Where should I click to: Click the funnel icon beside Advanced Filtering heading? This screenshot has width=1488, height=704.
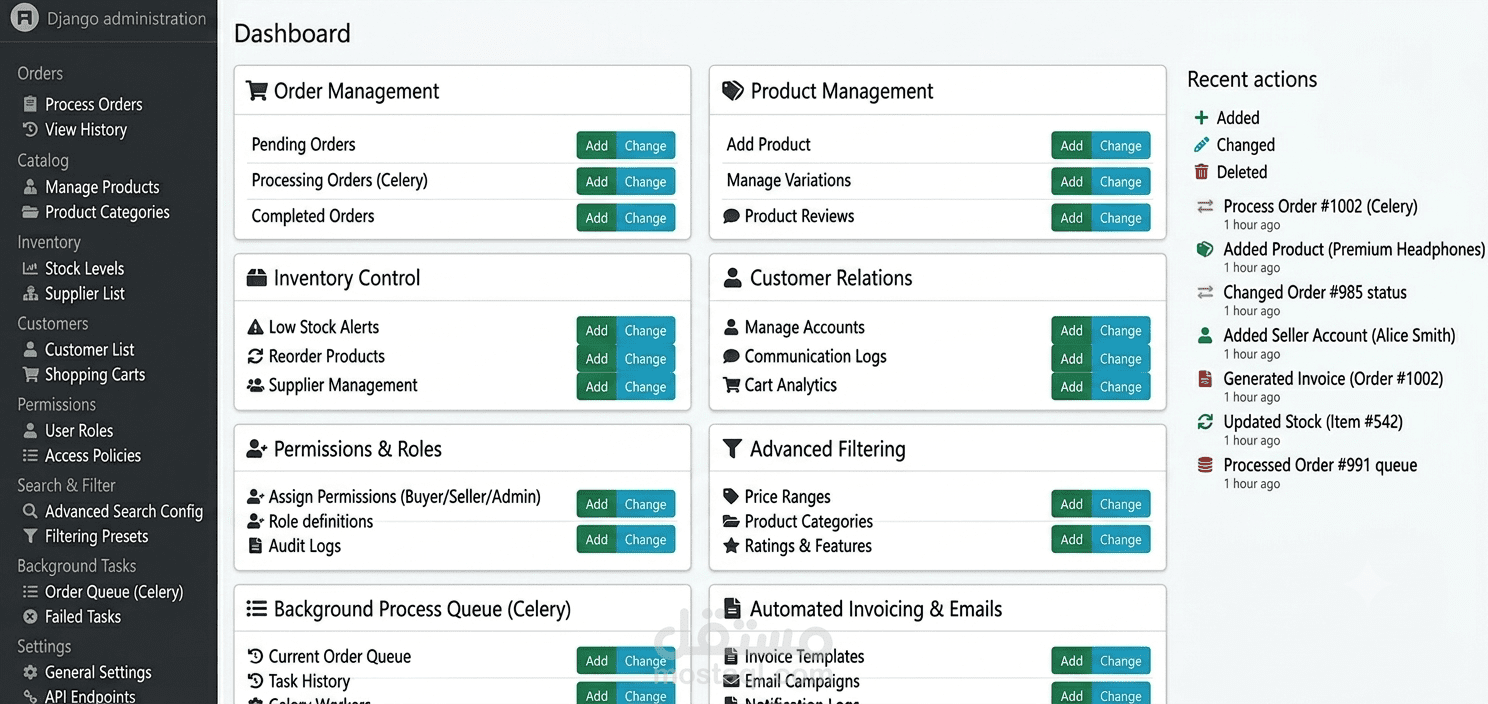pyautogui.click(x=732, y=449)
